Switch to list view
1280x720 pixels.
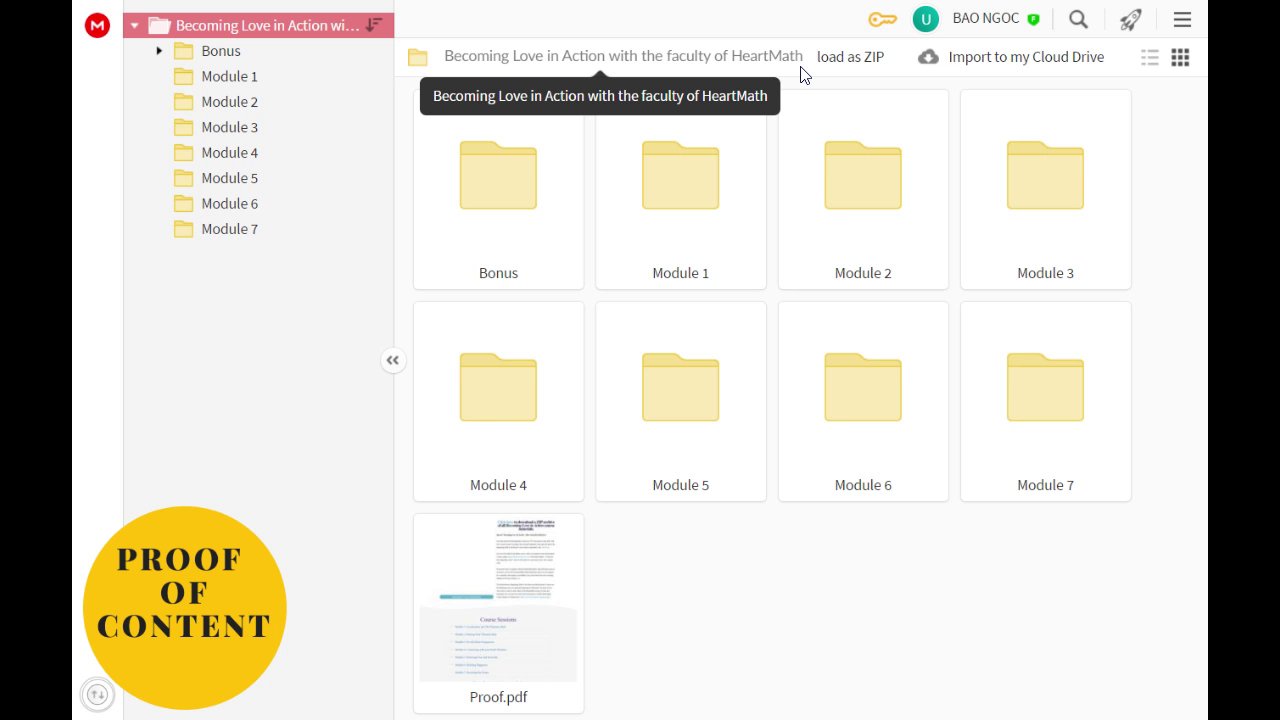(1150, 57)
